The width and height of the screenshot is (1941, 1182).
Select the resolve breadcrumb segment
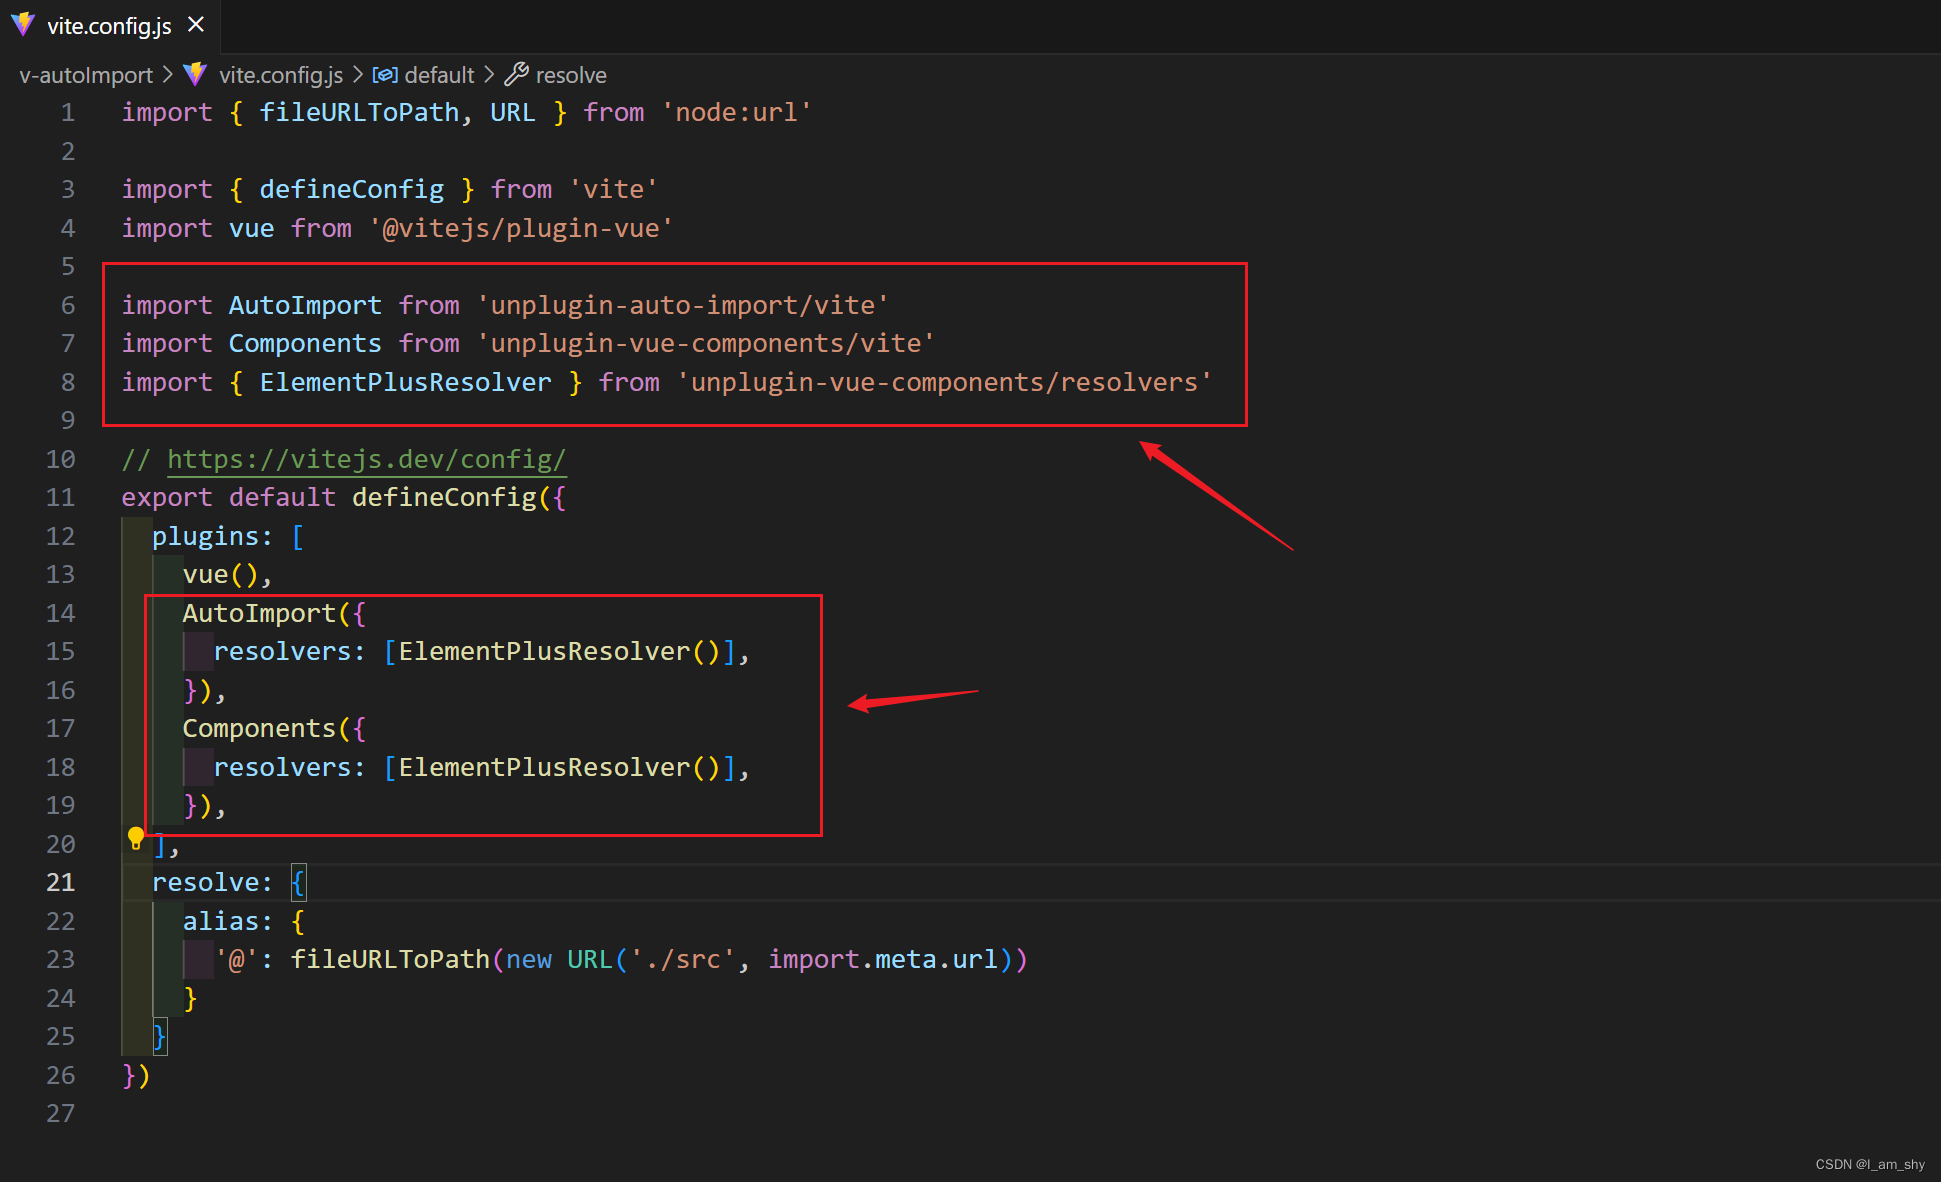[571, 75]
